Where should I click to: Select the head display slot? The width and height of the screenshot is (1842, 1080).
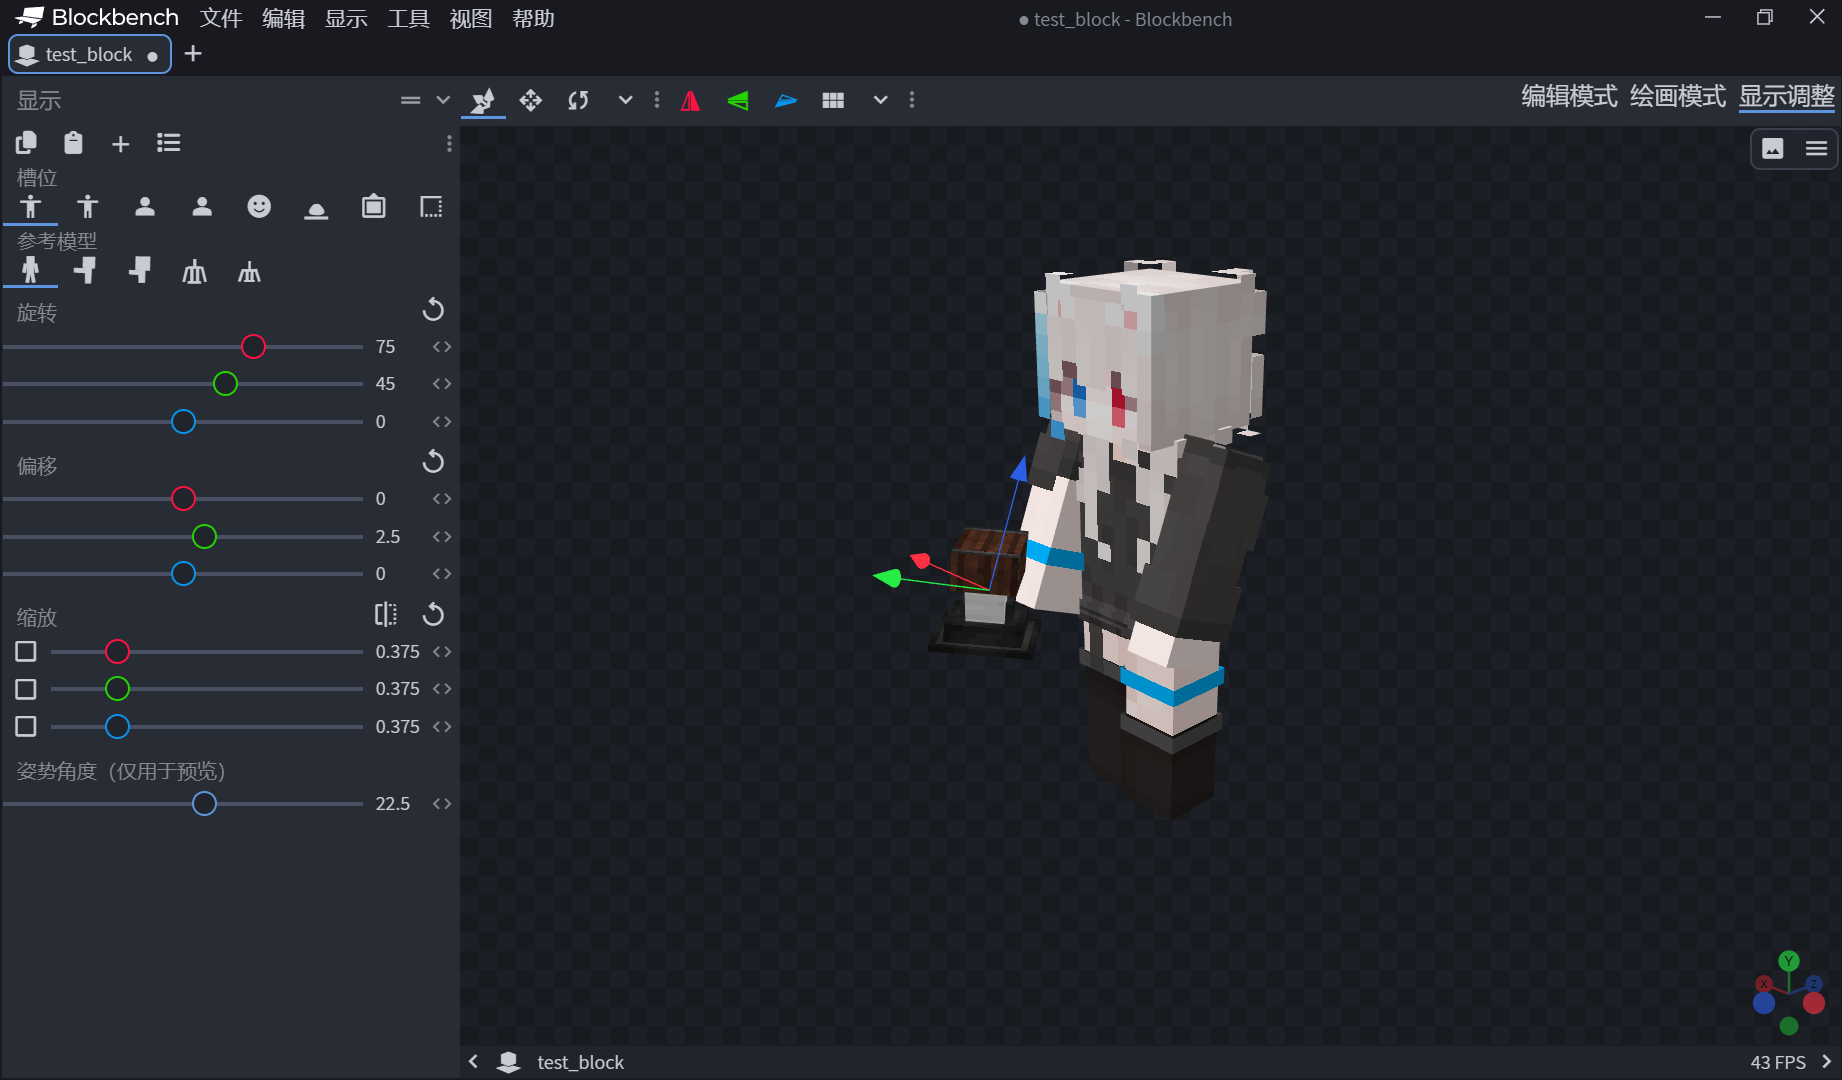point(259,207)
